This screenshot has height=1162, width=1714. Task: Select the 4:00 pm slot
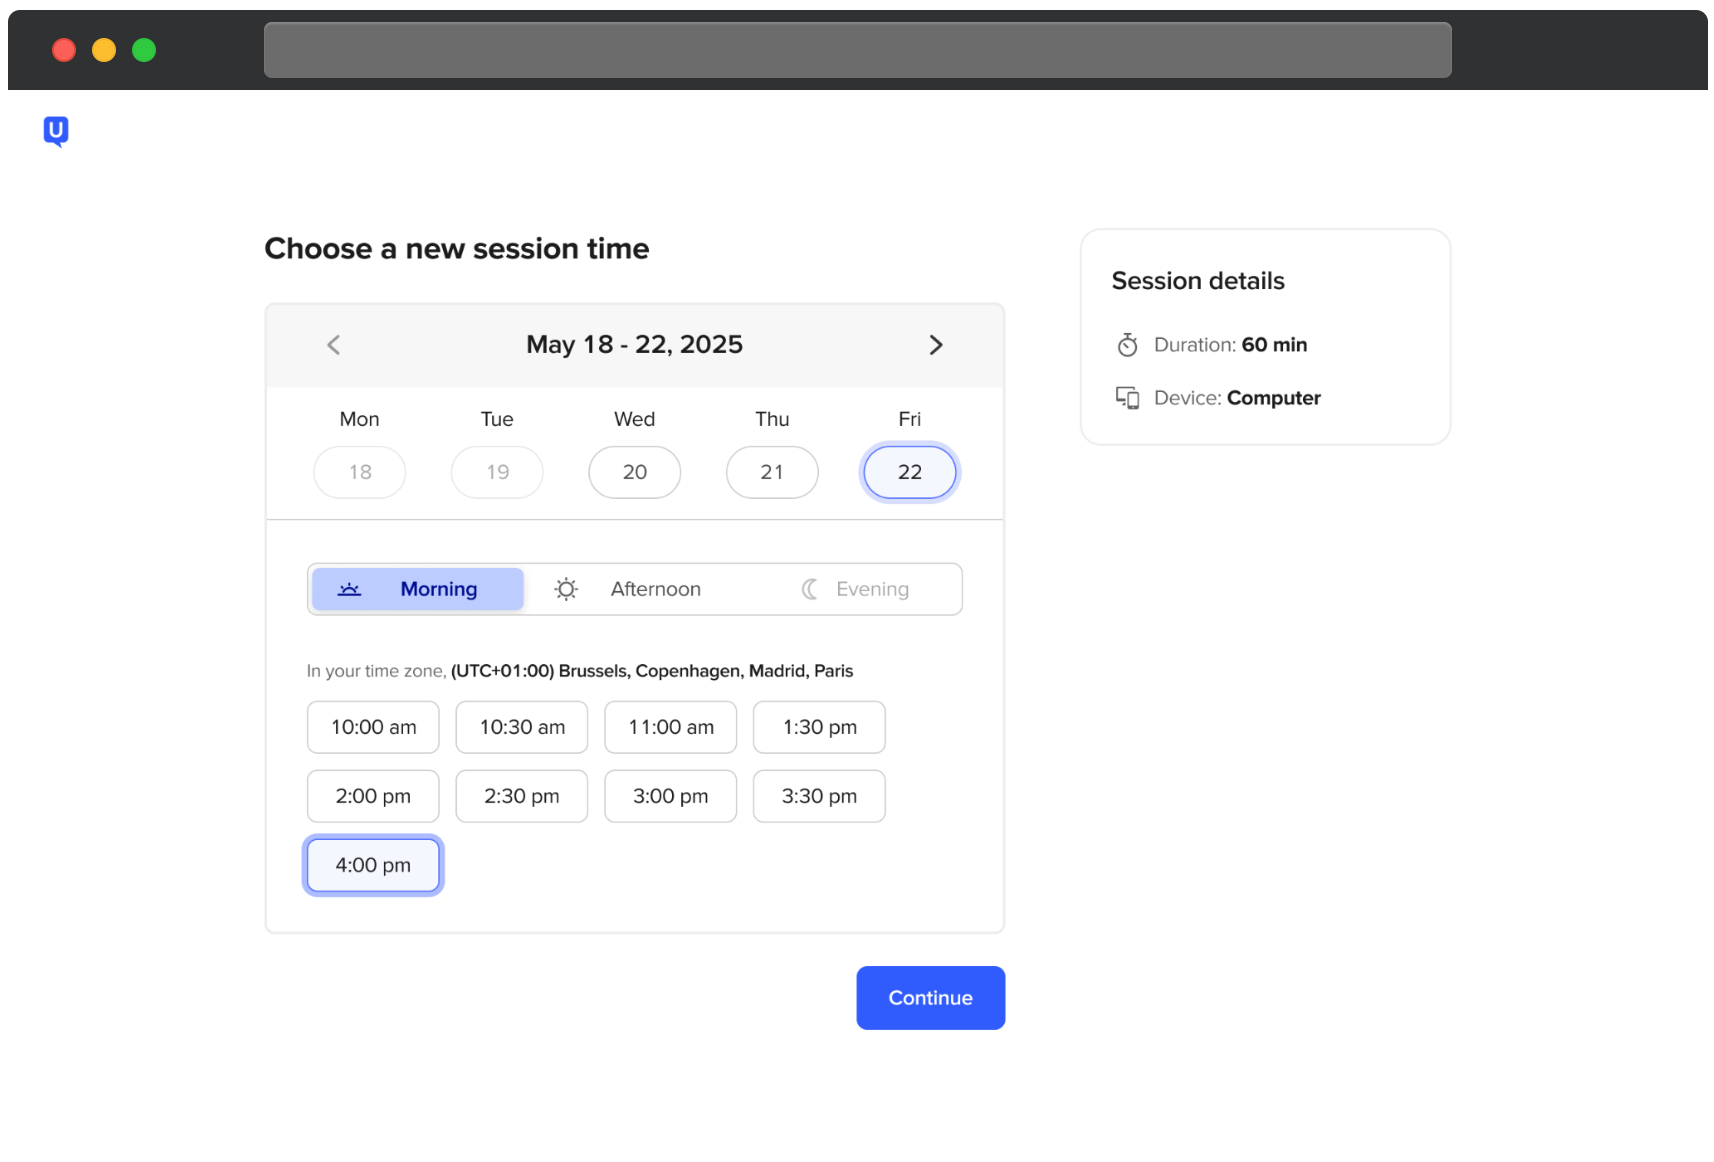pyautogui.click(x=373, y=865)
